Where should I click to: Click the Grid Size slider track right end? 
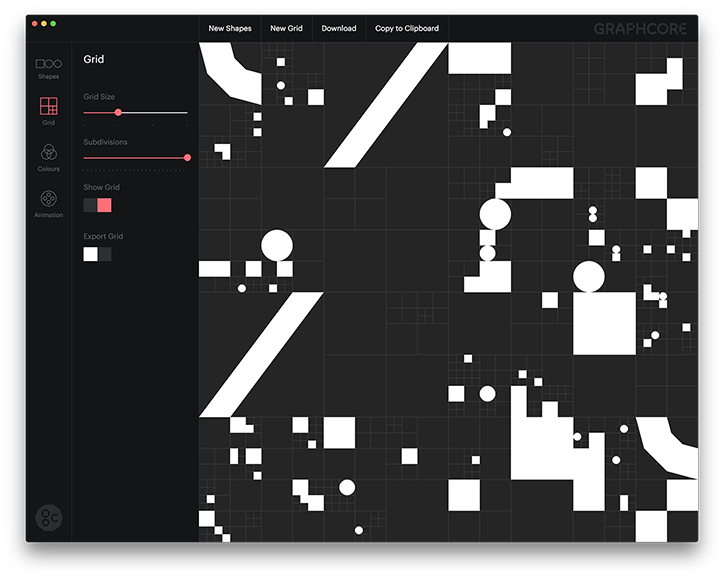point(185,113)
